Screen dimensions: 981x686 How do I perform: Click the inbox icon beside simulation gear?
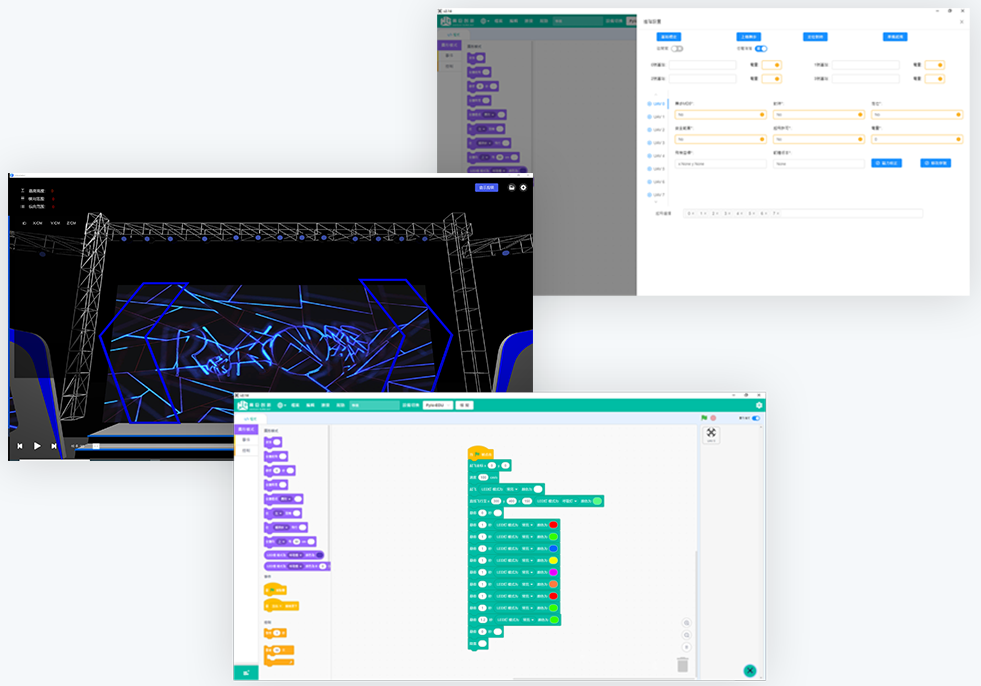511,187
